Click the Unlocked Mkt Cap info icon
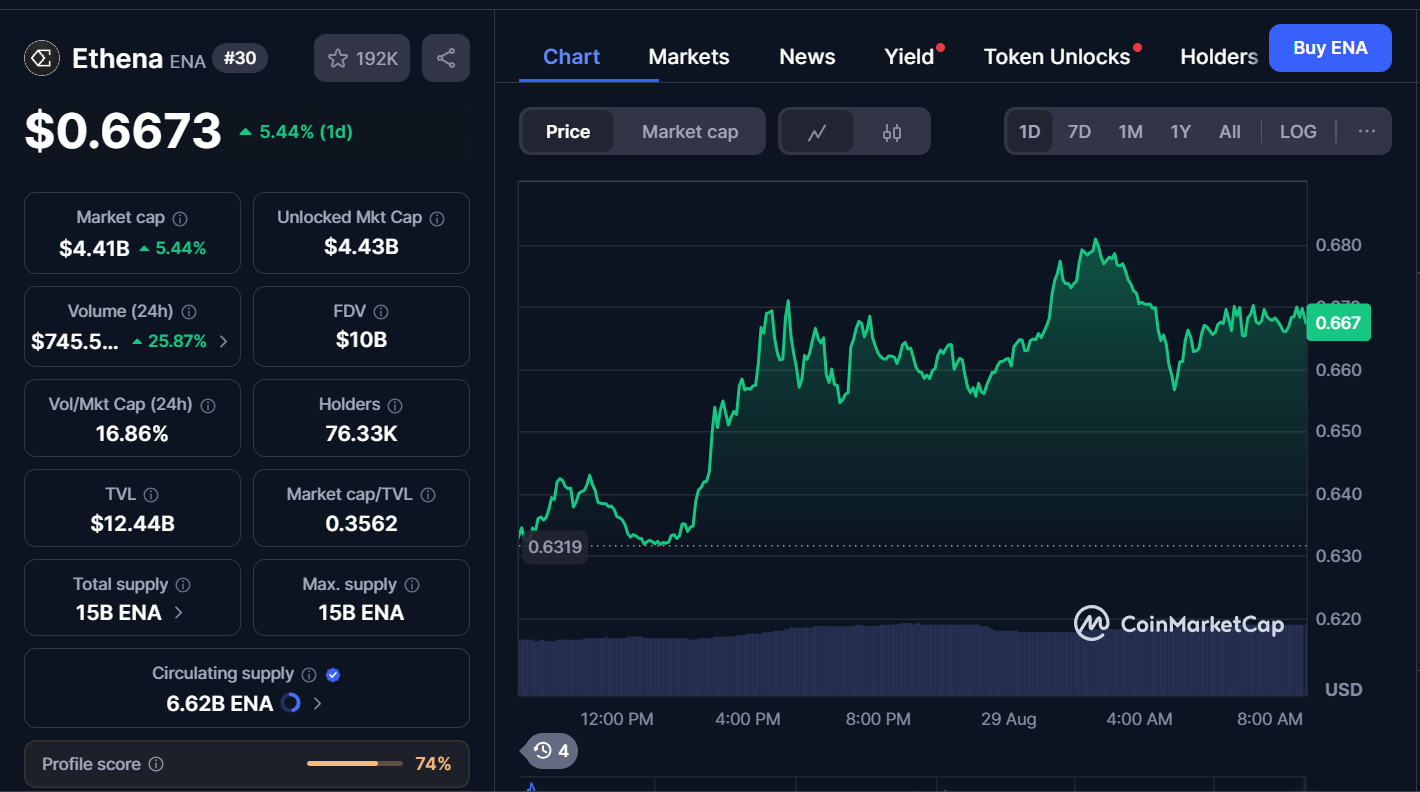The image size is (1420, 792). click(x=437, y=218)
